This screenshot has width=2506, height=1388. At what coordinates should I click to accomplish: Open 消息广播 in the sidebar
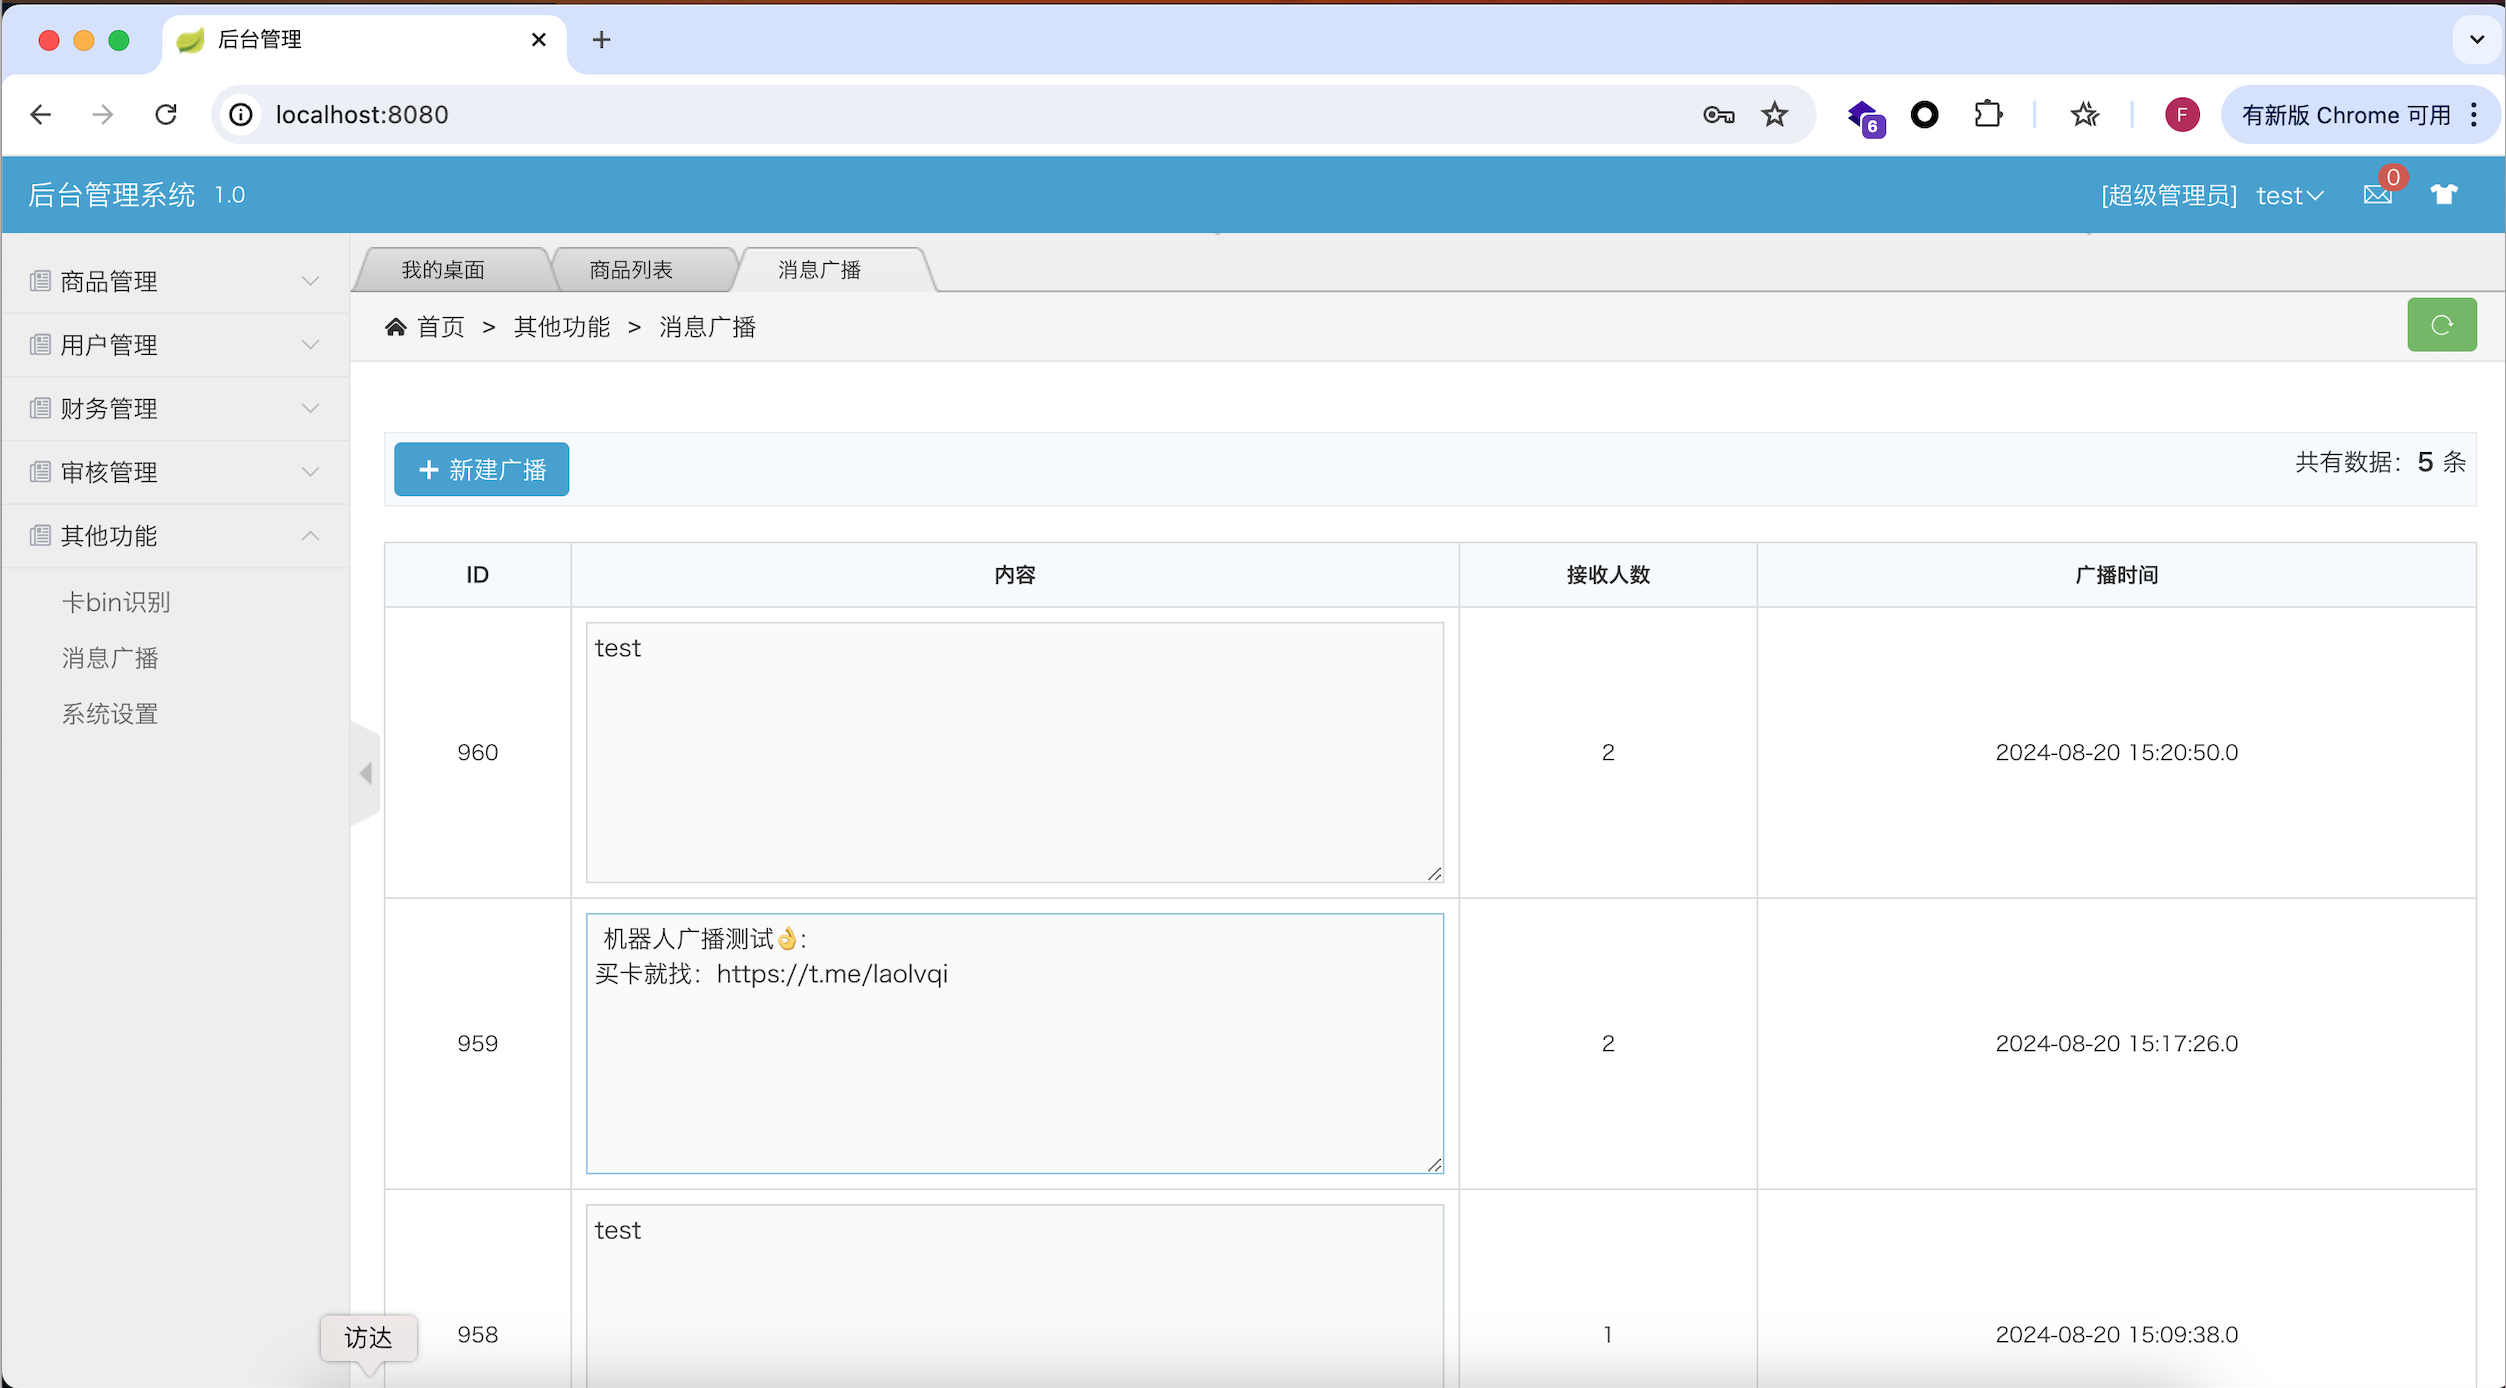[110, 658]
